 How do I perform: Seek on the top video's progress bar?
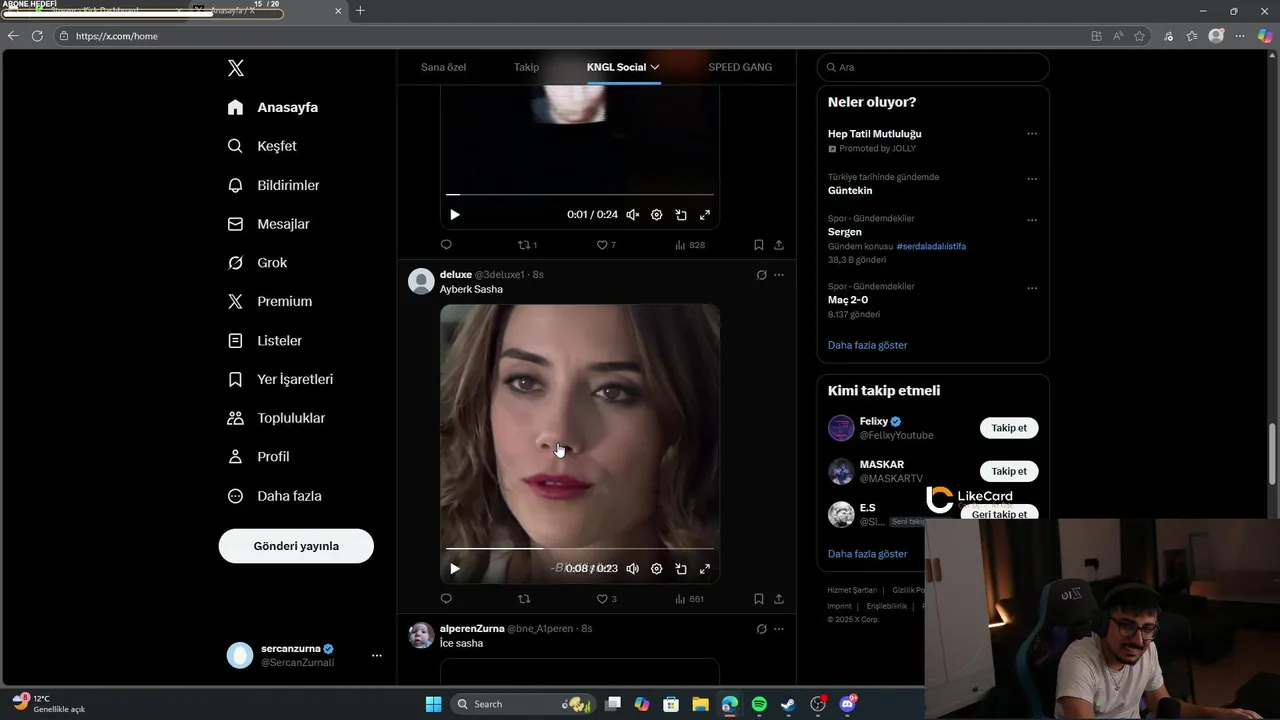pos(580,195)
